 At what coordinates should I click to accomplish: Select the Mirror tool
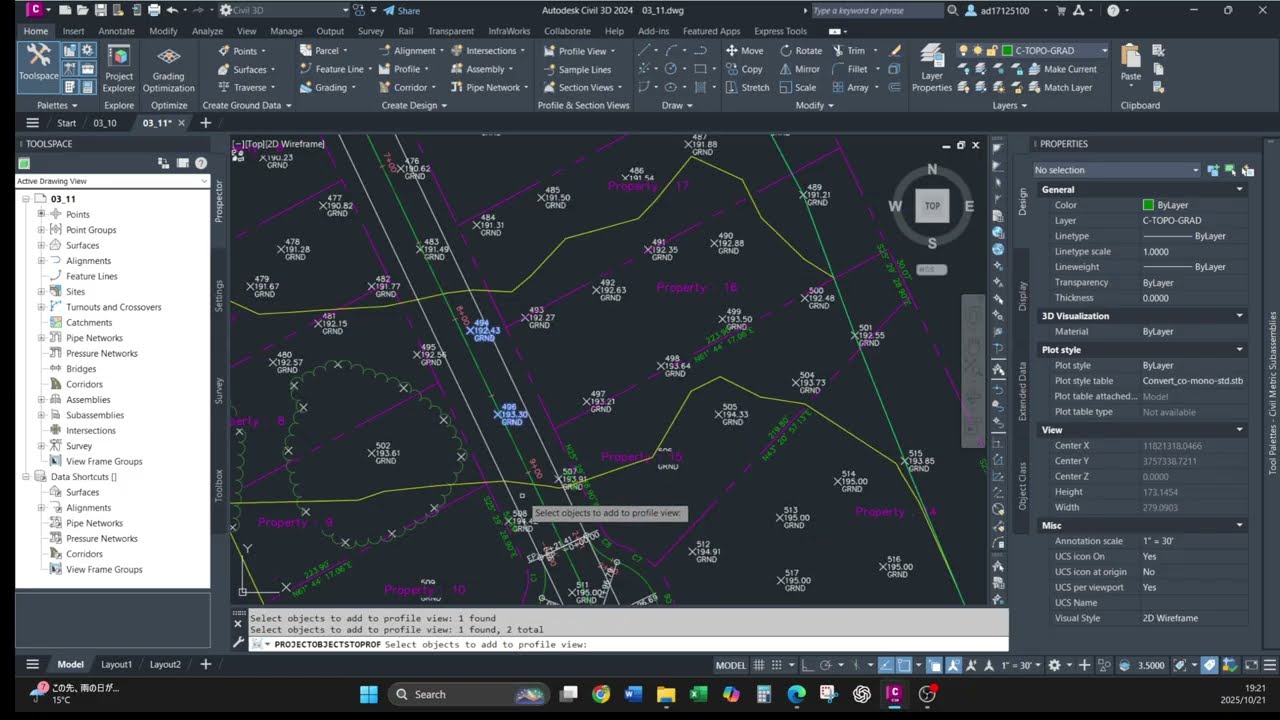click(800, 69)
